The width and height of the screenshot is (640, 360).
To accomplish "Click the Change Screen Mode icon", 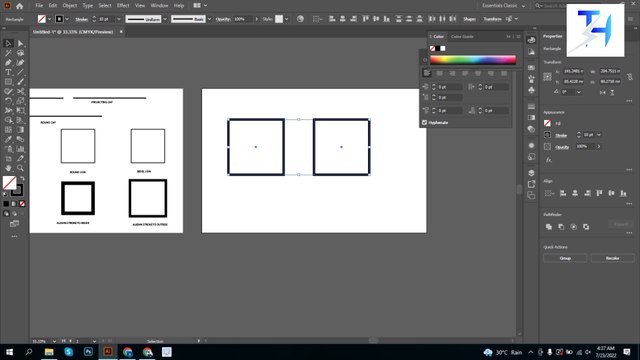I will [14, 224].
